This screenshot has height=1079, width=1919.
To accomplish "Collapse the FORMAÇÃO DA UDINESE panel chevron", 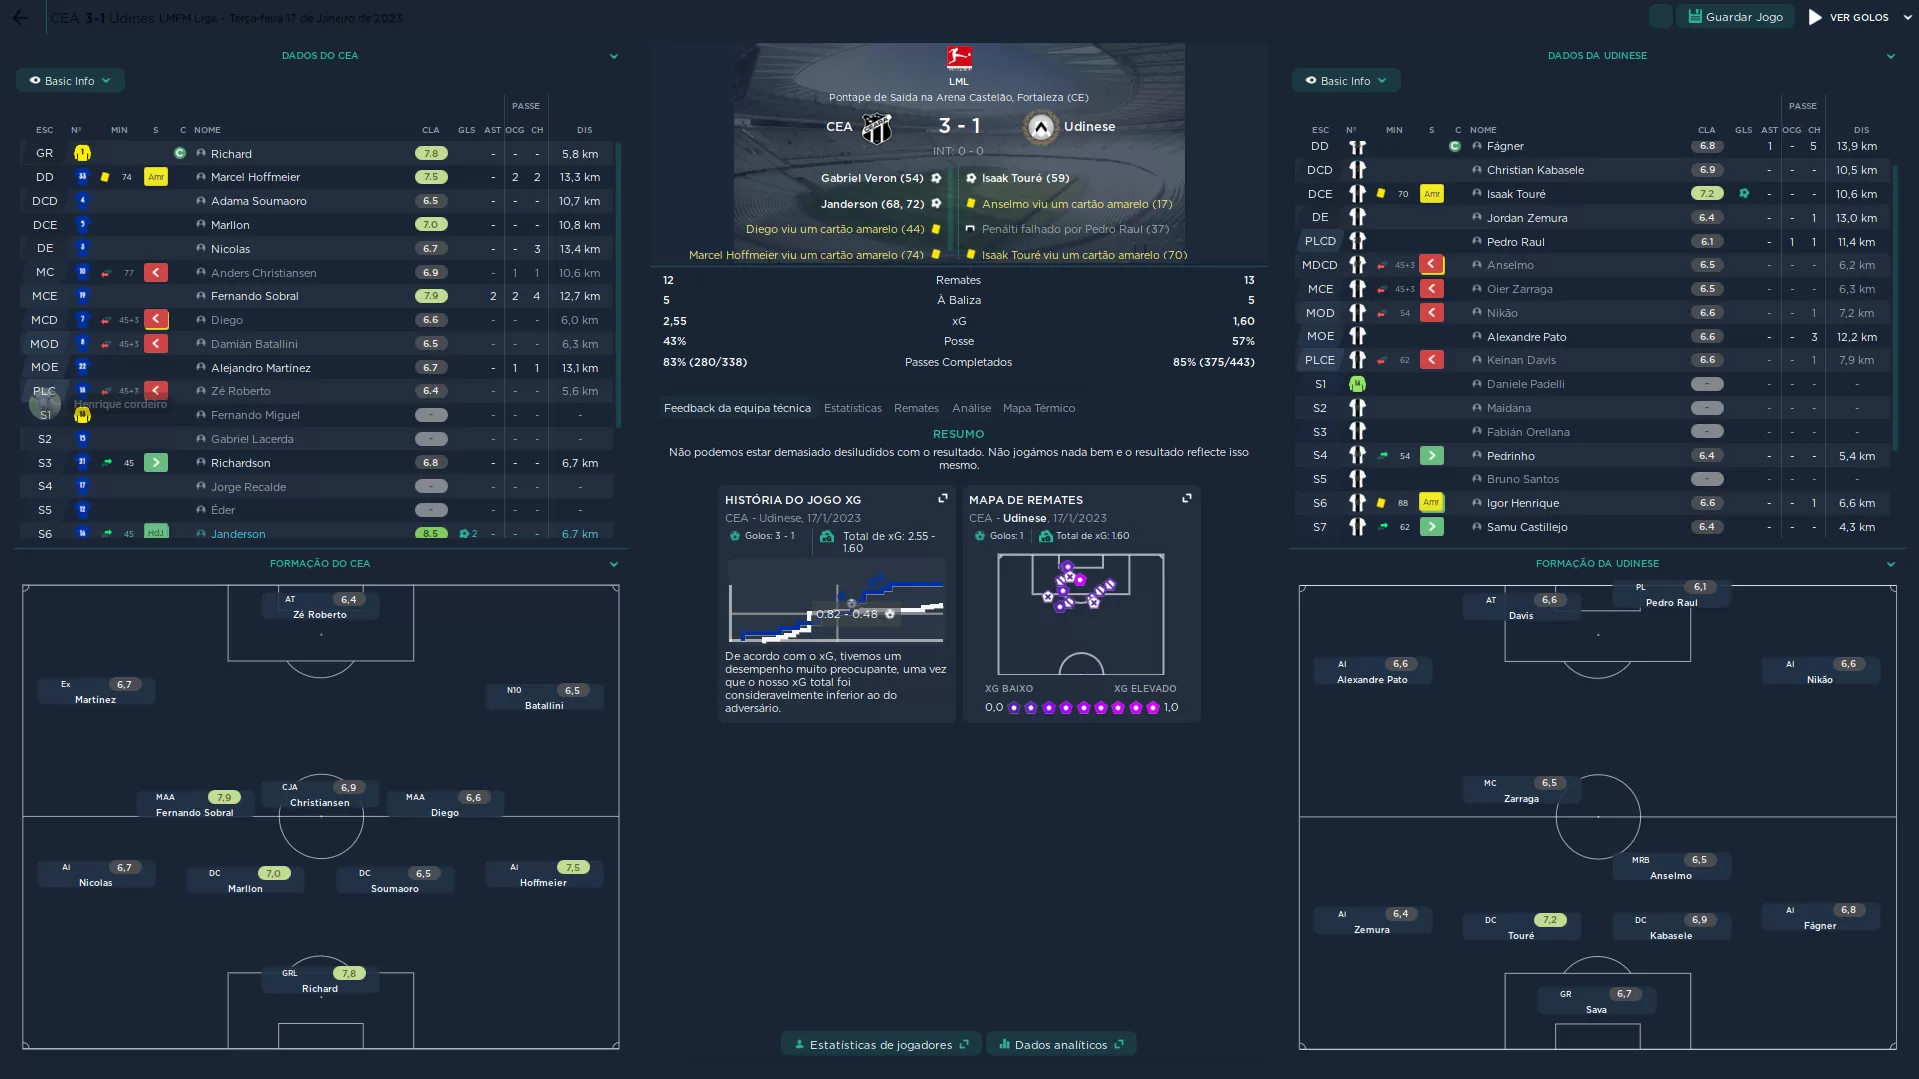I will 1890,564.
